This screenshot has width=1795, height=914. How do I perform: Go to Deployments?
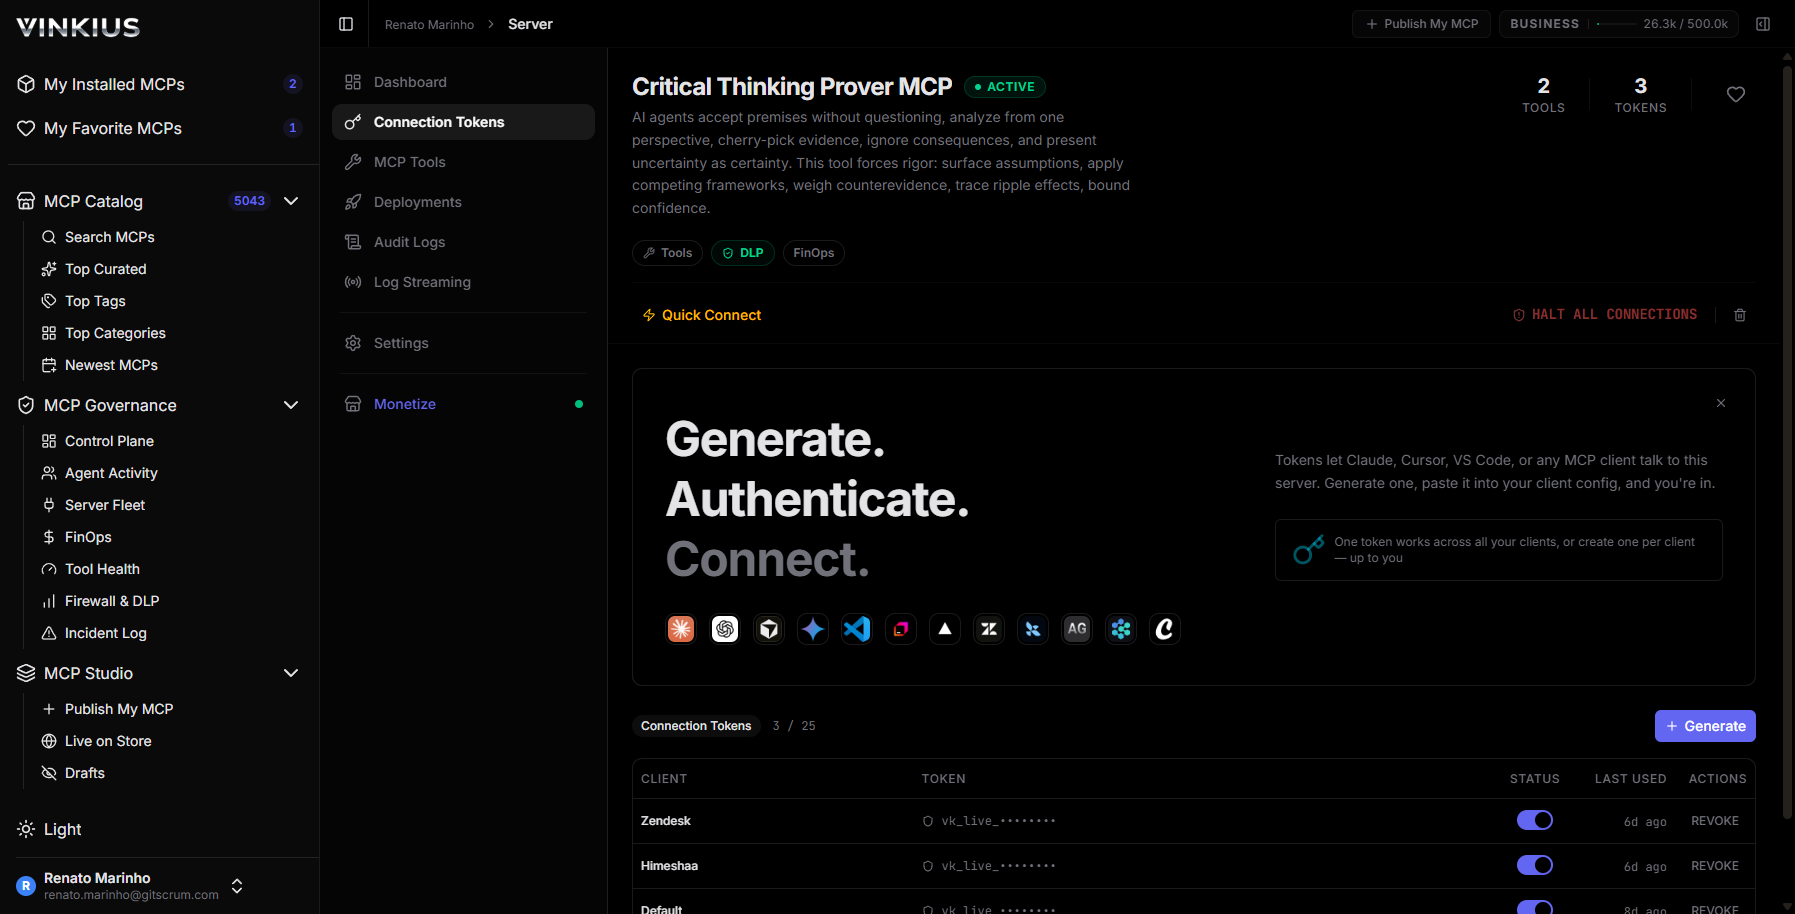point(463,202)
